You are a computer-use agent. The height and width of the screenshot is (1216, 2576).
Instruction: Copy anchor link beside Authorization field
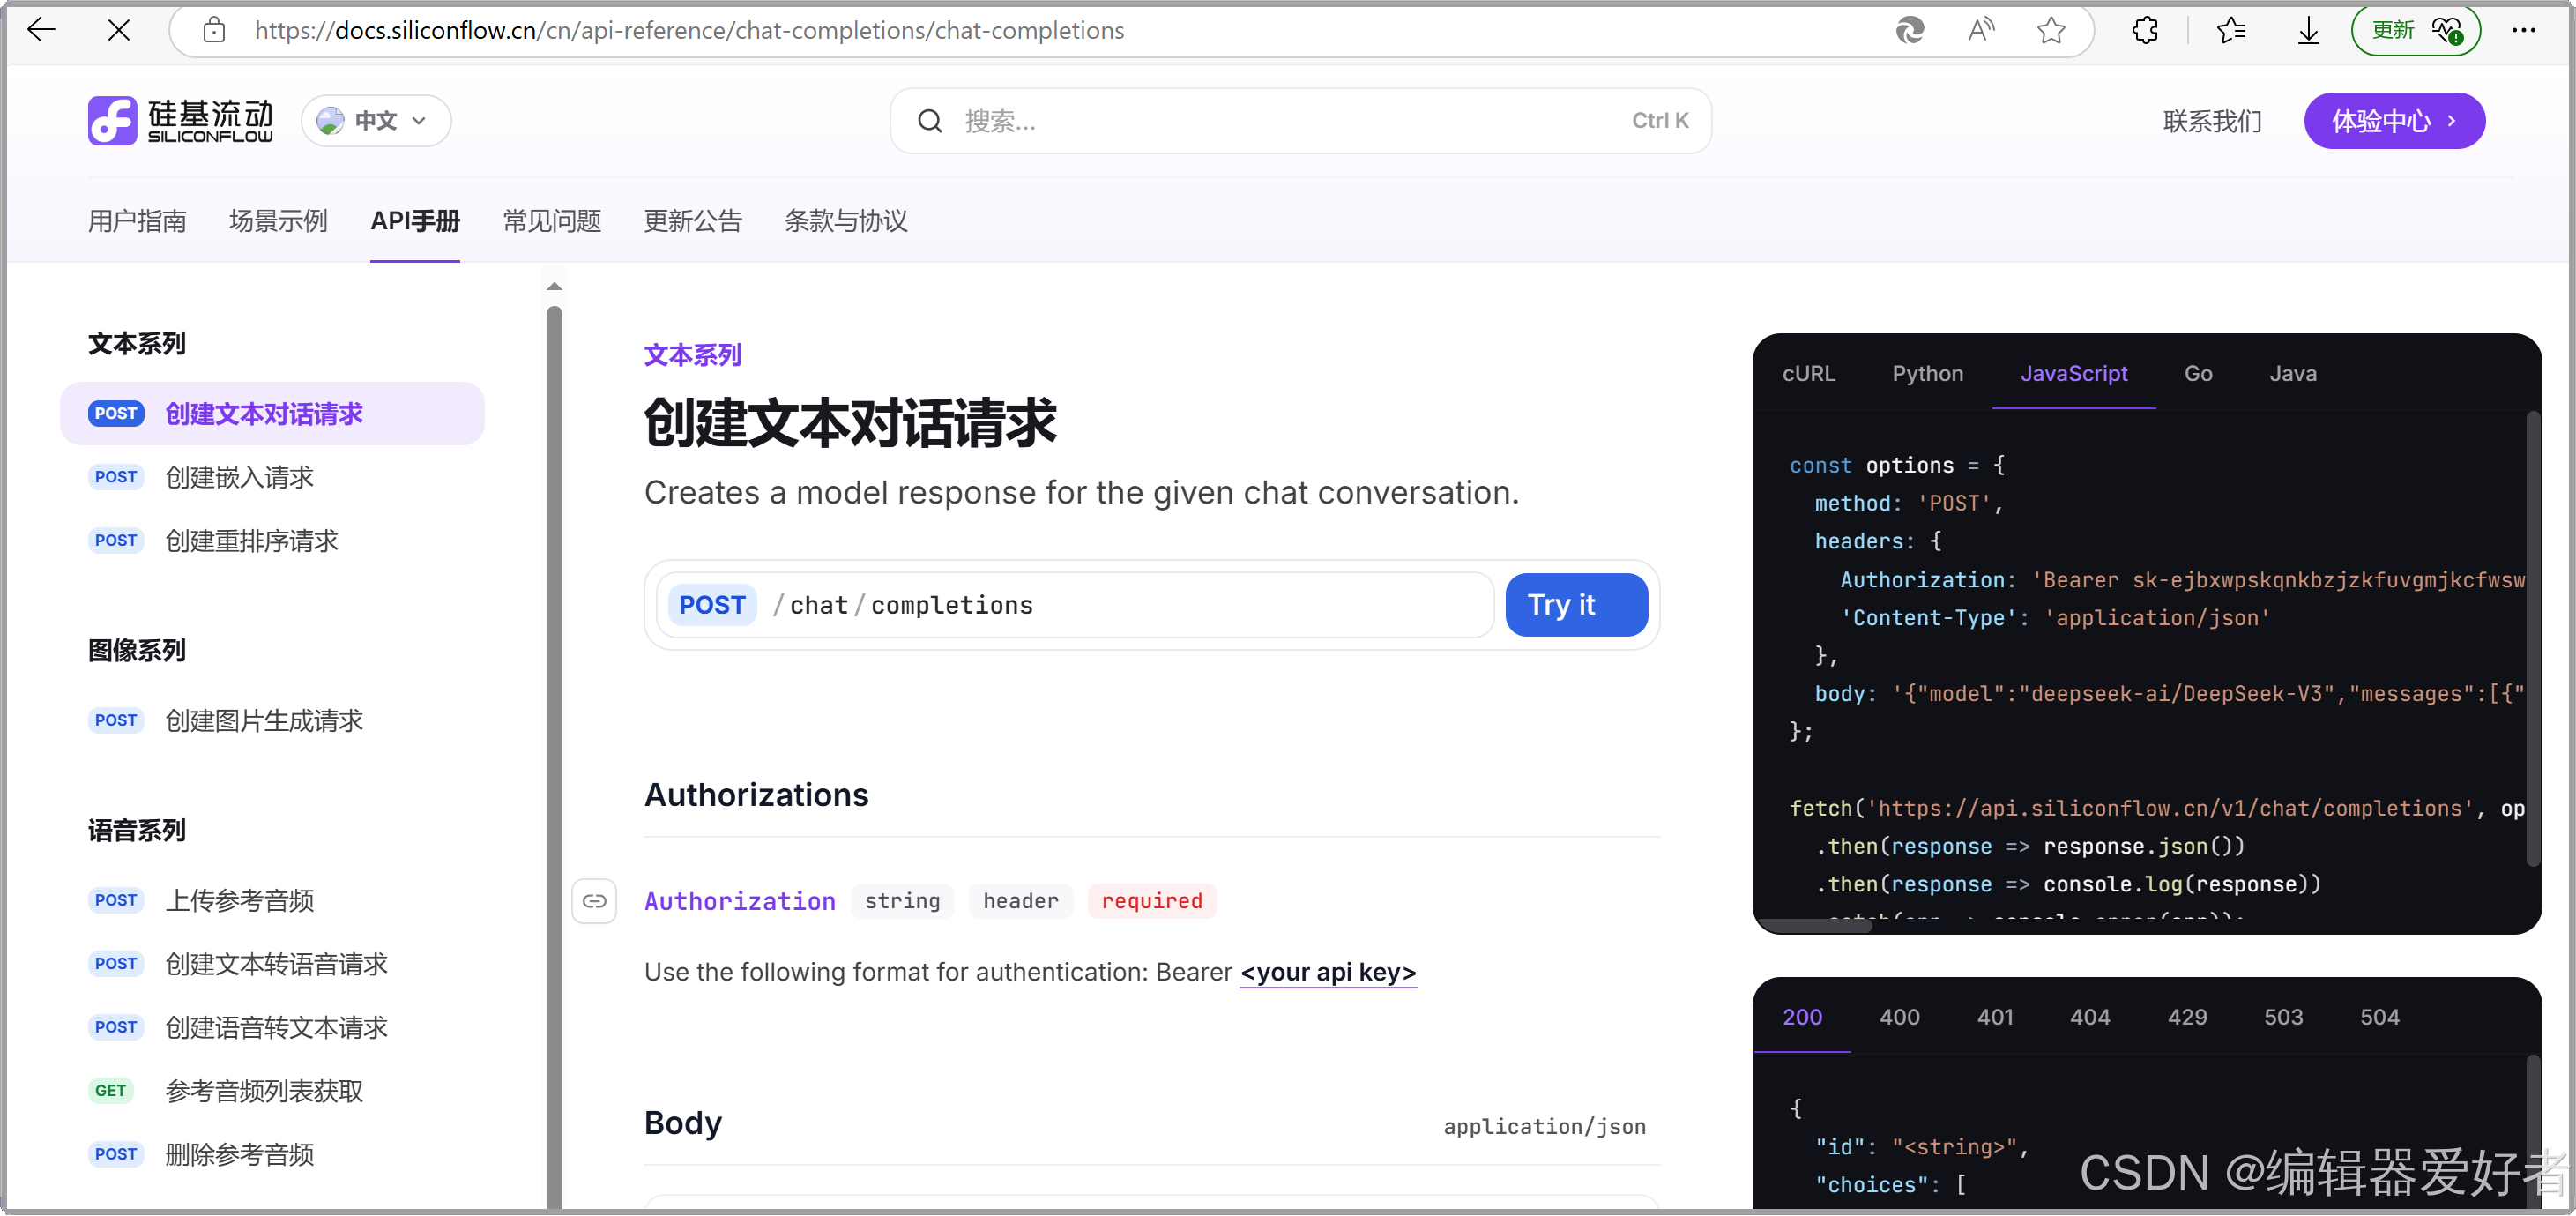pyautogui.click(x=594, y=901)
